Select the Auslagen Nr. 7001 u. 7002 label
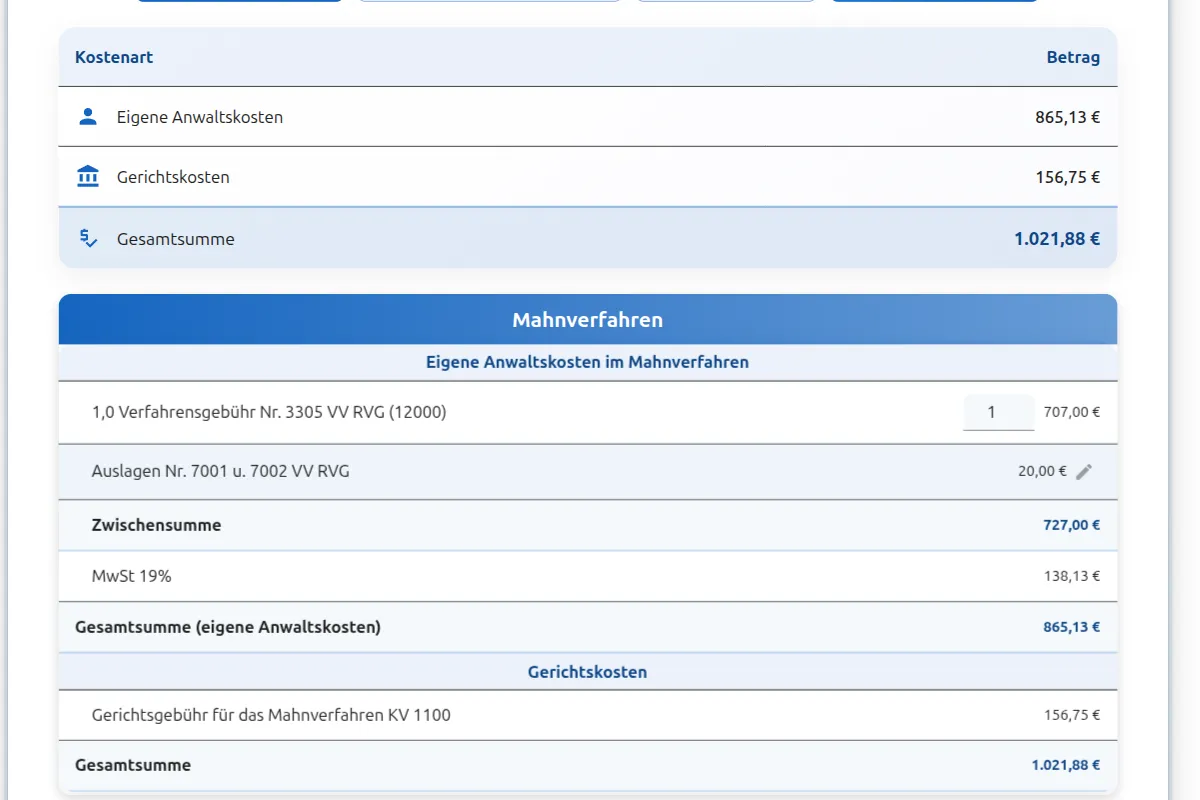 (221, 471)
